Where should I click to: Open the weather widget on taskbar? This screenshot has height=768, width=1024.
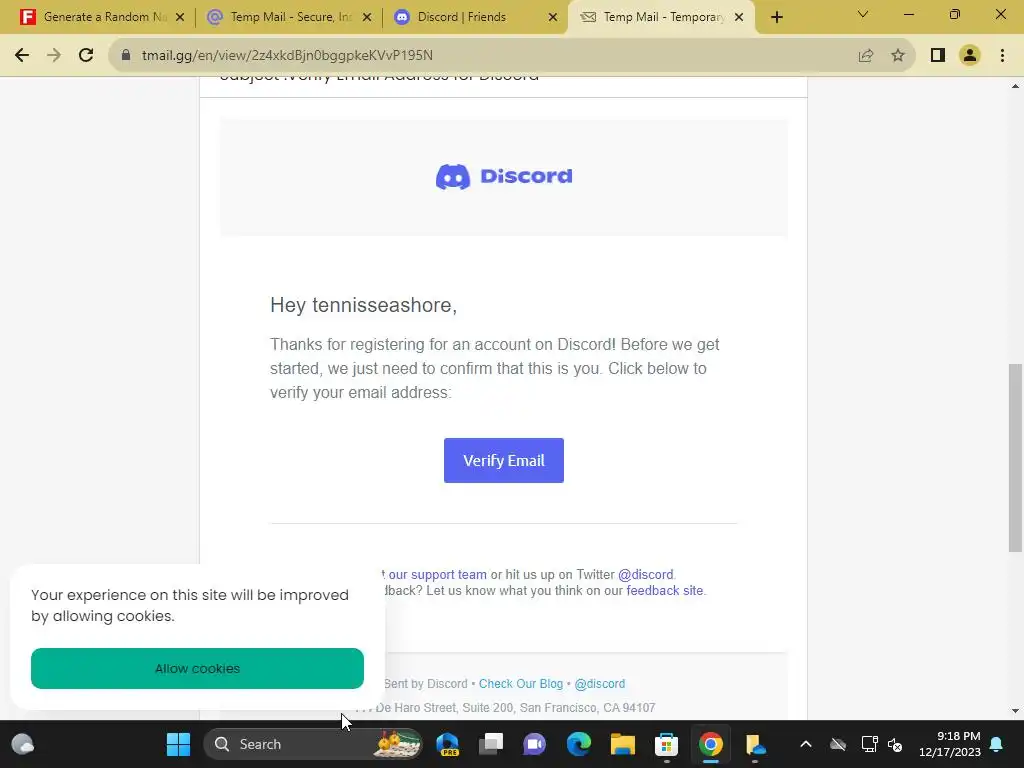click(23, 744)
